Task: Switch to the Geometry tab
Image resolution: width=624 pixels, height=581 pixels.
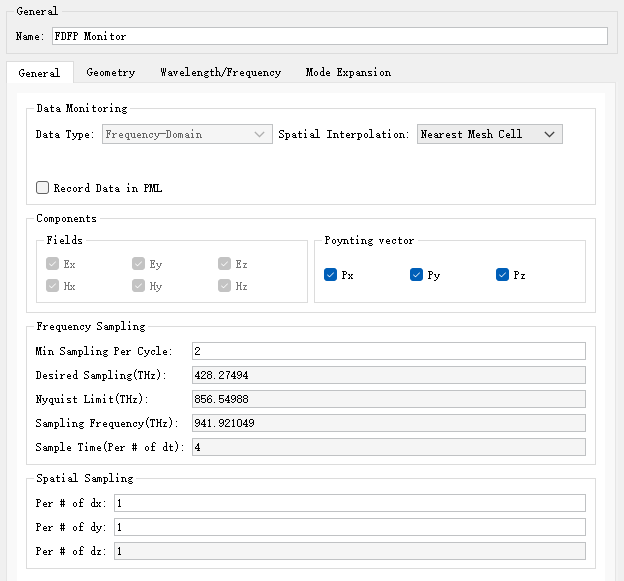Action: coord(111,72)
